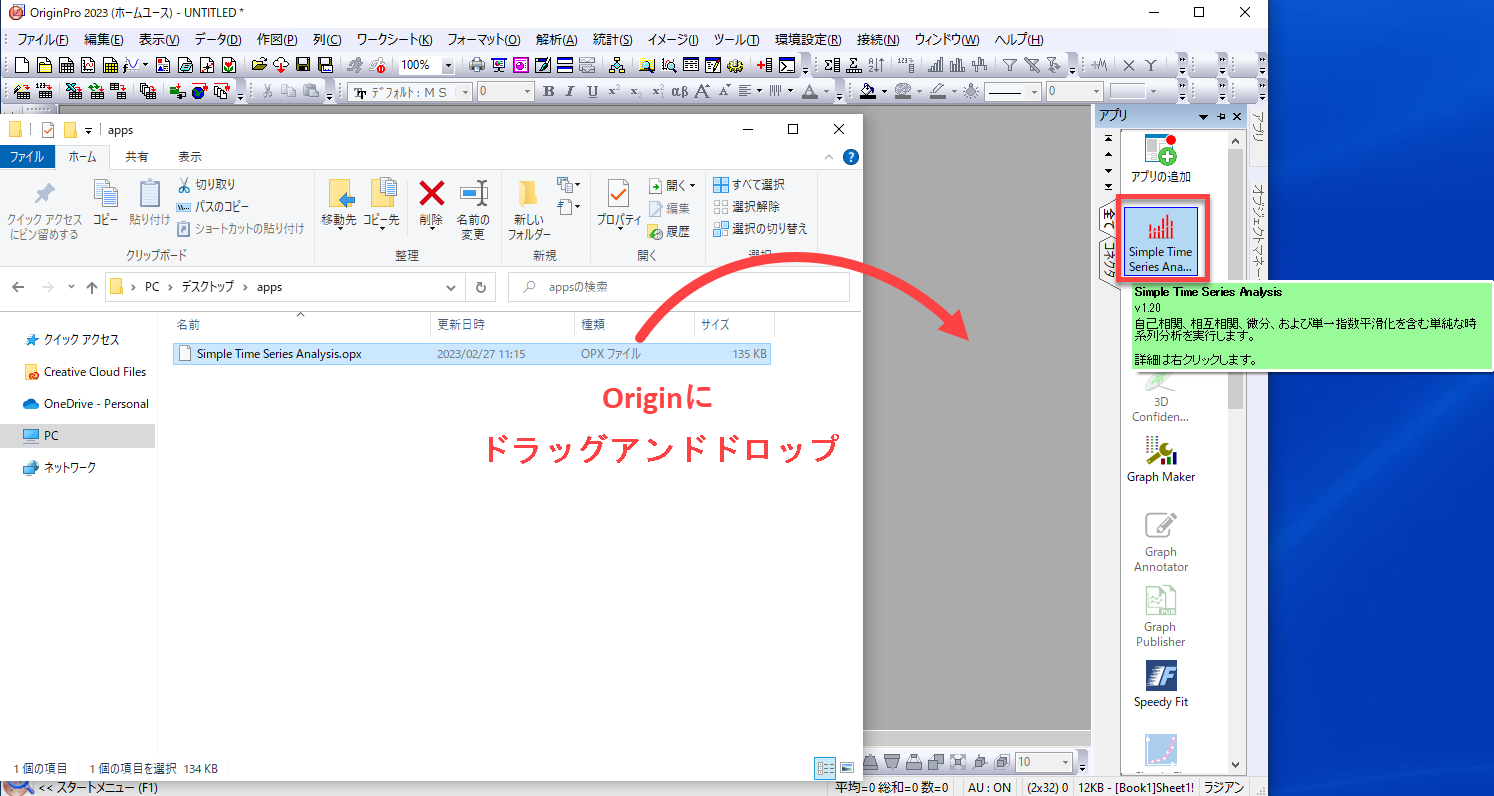Launch the Simple Time Series Analysis app
The width and height of the screenshot is (1494, 796).
1160,240
